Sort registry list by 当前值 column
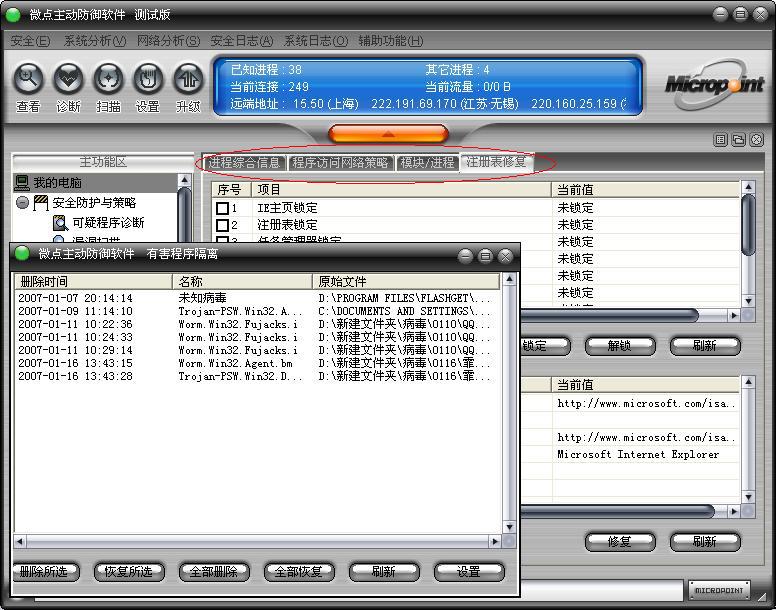The height and width of the screenshot is (610, 776). pos(646,189)
